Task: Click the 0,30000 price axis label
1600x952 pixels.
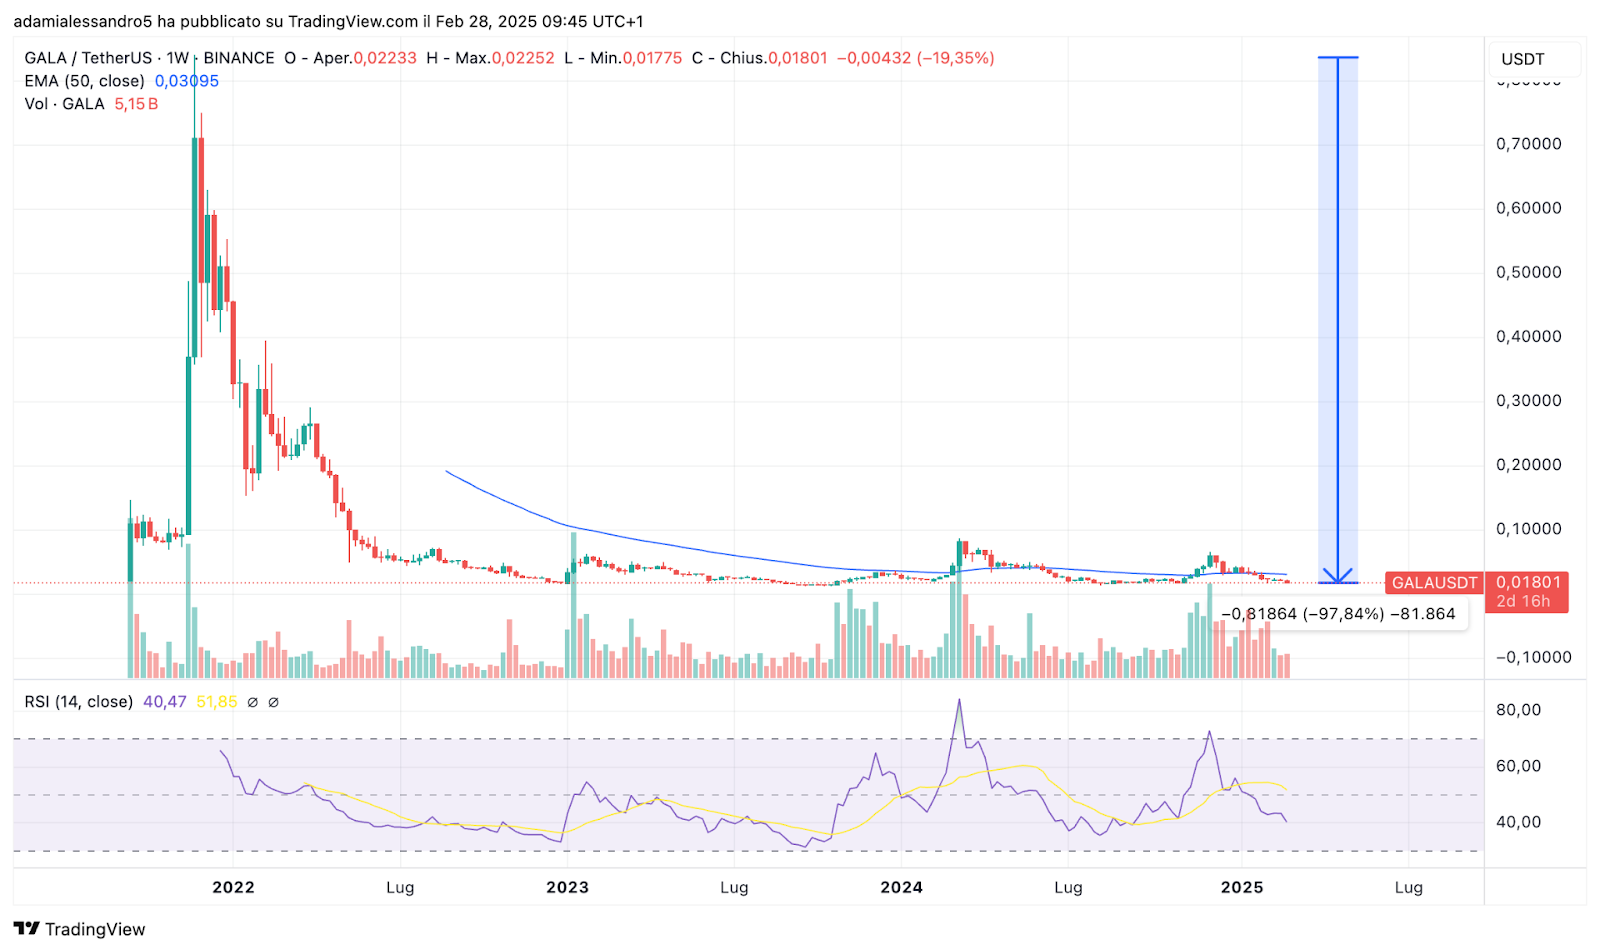Action: 1528,400
